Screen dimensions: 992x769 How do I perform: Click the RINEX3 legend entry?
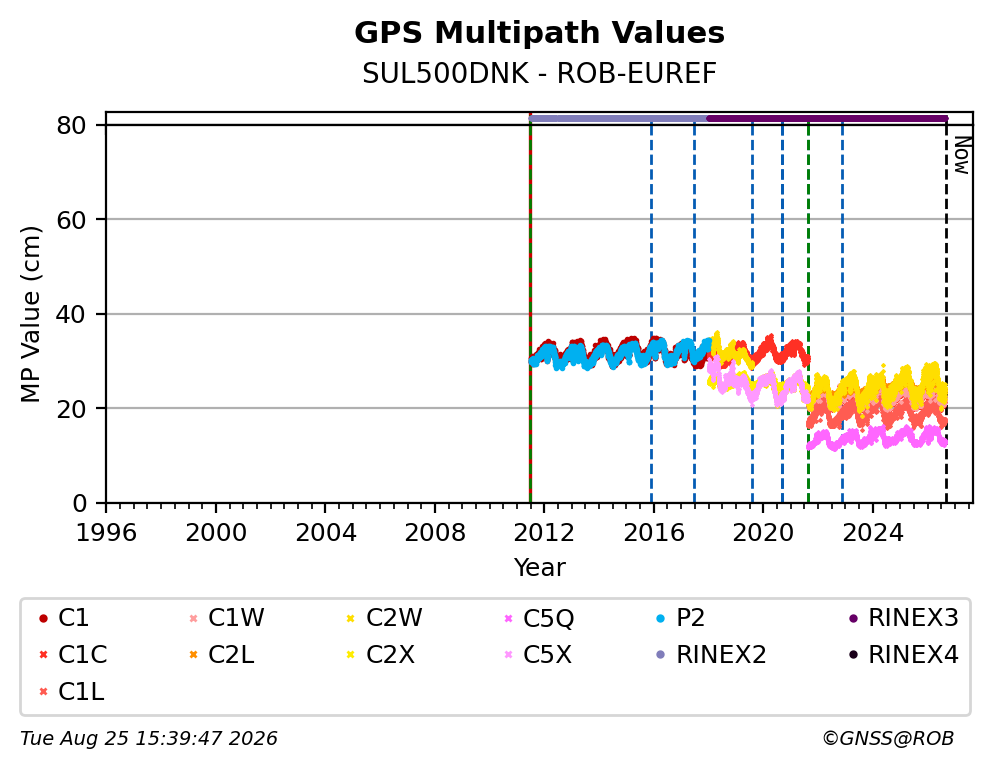click(903, 618)
